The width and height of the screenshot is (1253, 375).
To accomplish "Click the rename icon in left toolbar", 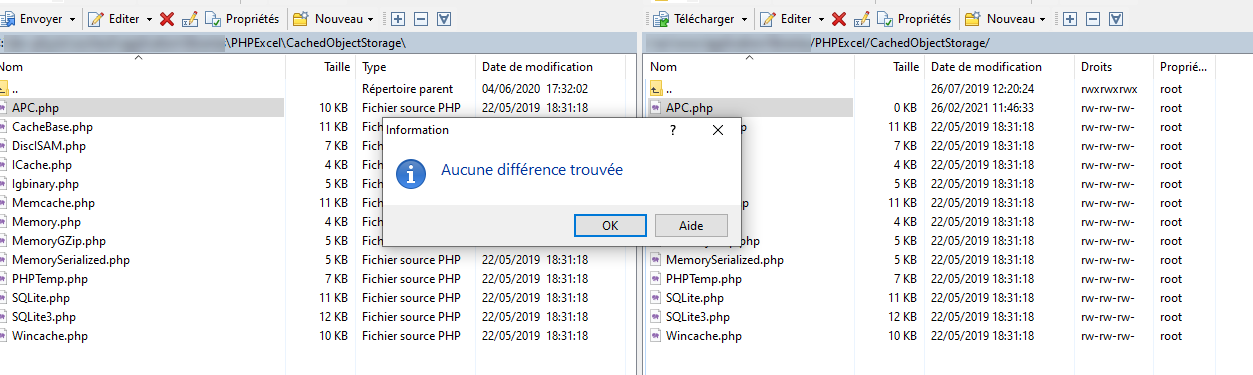I will click(190, 19).
